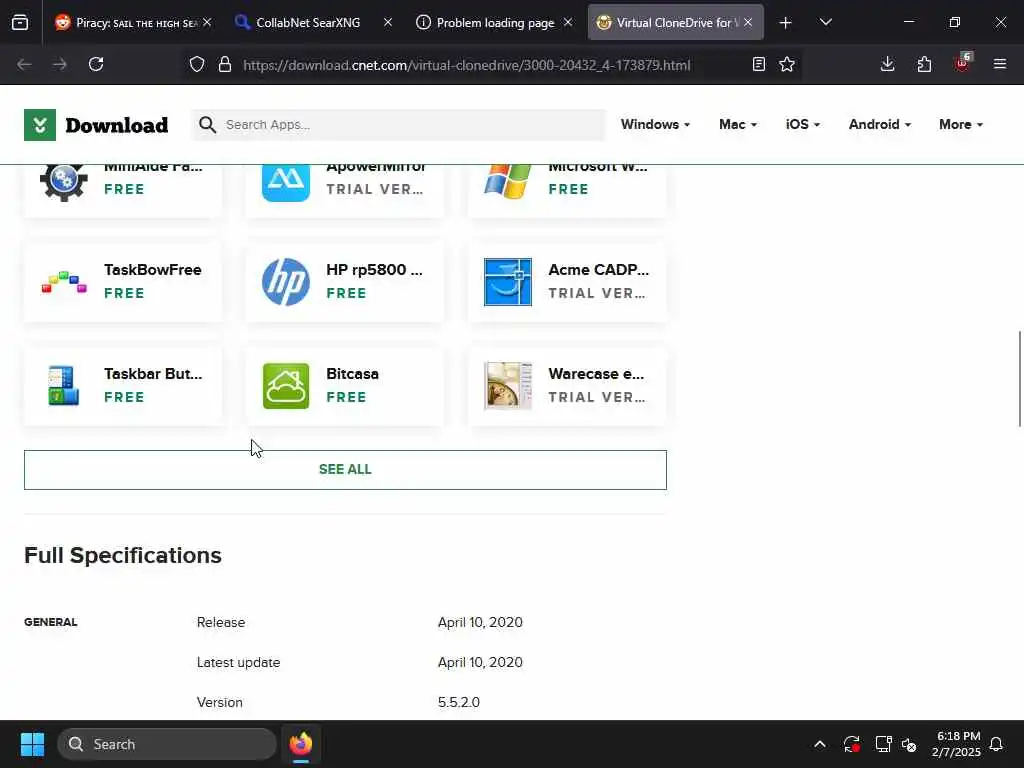Image resolution: width=1024 pixels, height=768 pixels.
Task: Open Firefox from the taskbar
Action: (x=301, y=744)
